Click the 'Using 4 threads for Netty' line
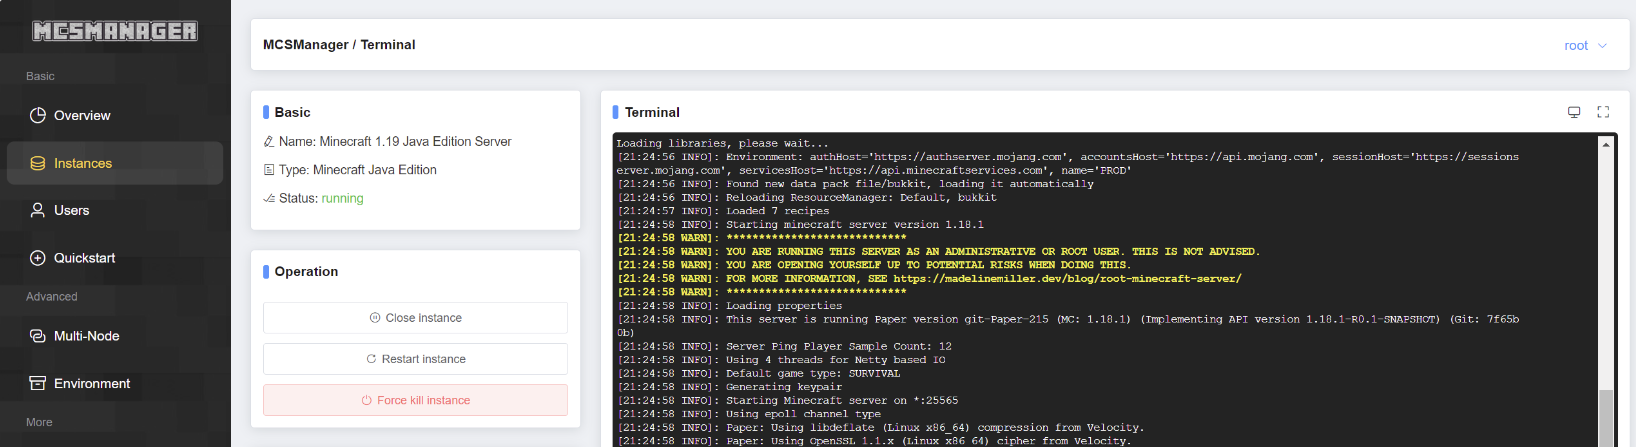This screenshot has height=447, width=1636. [x=781, y=360]
